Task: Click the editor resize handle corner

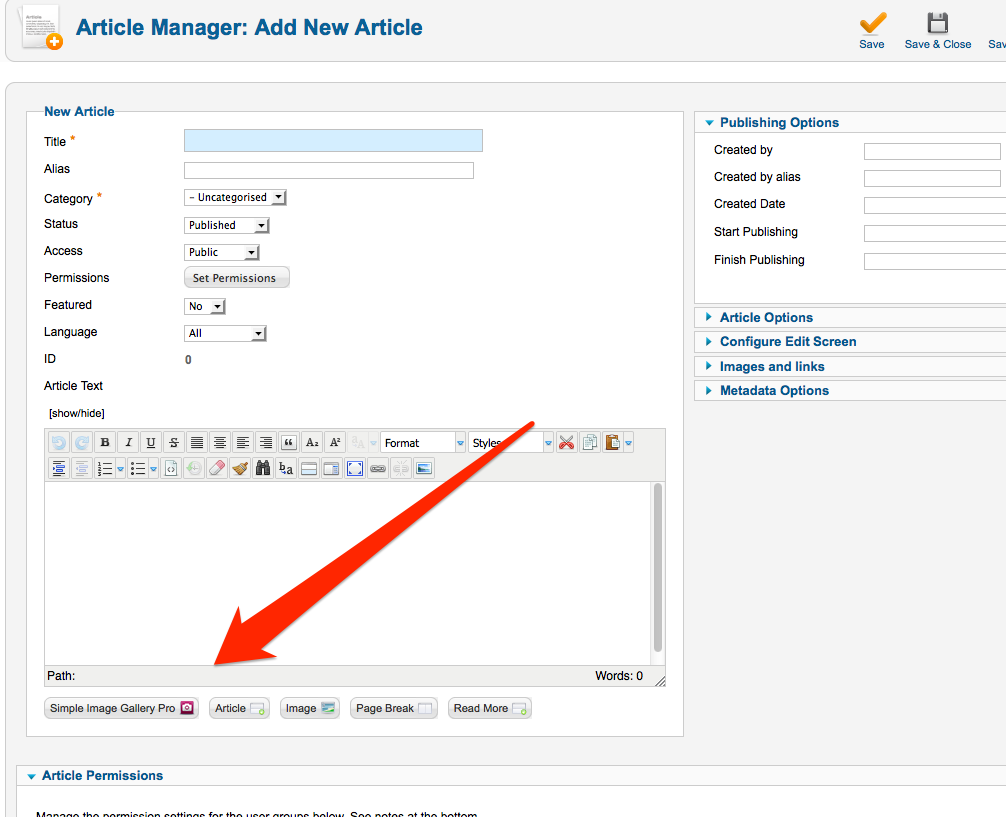Action: 660,681
